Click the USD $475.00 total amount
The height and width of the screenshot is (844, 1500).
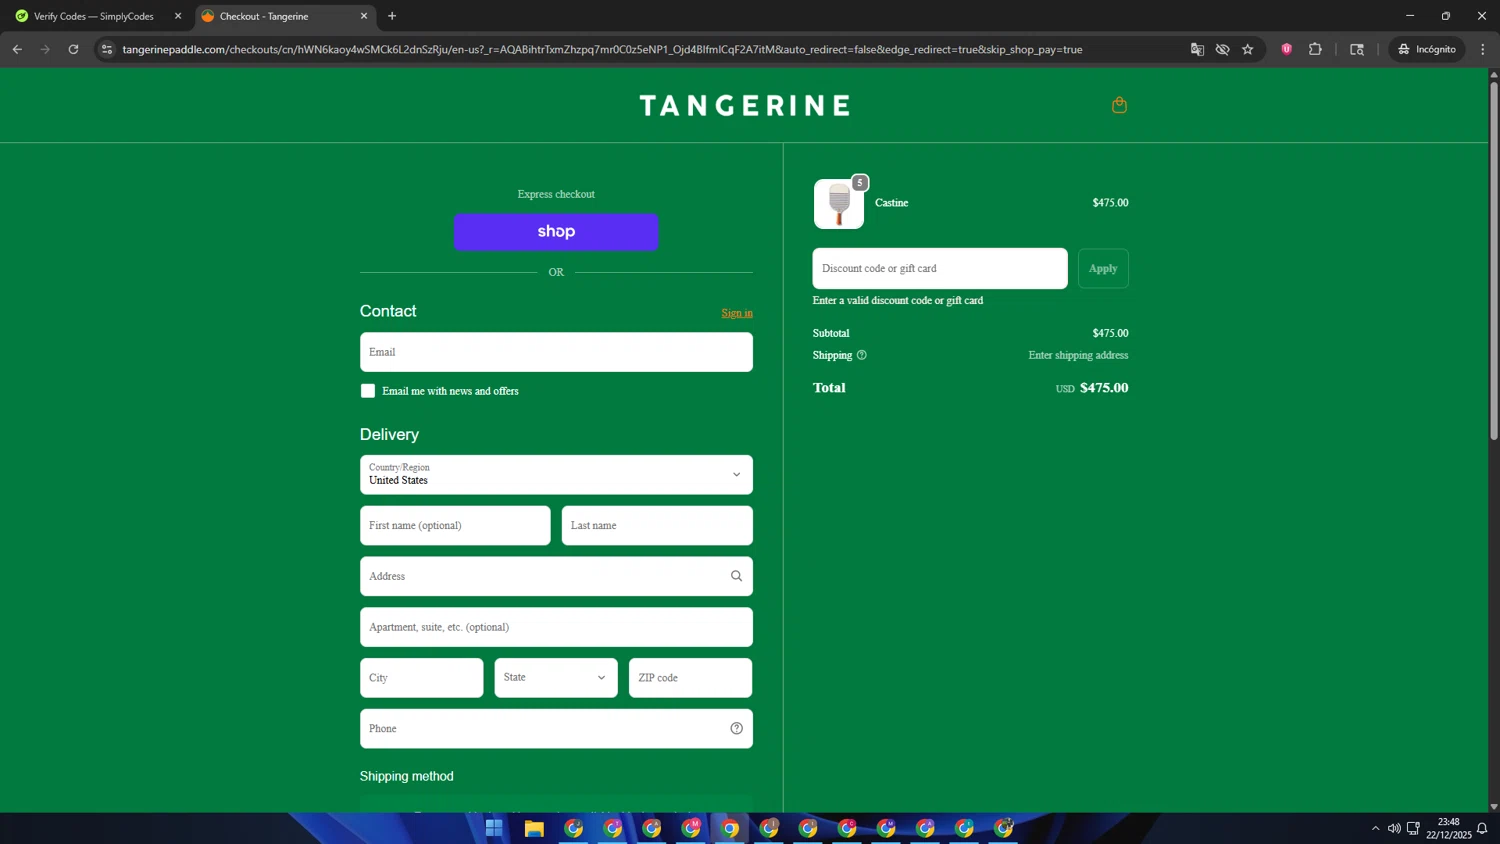click(x=1092, y=388)
